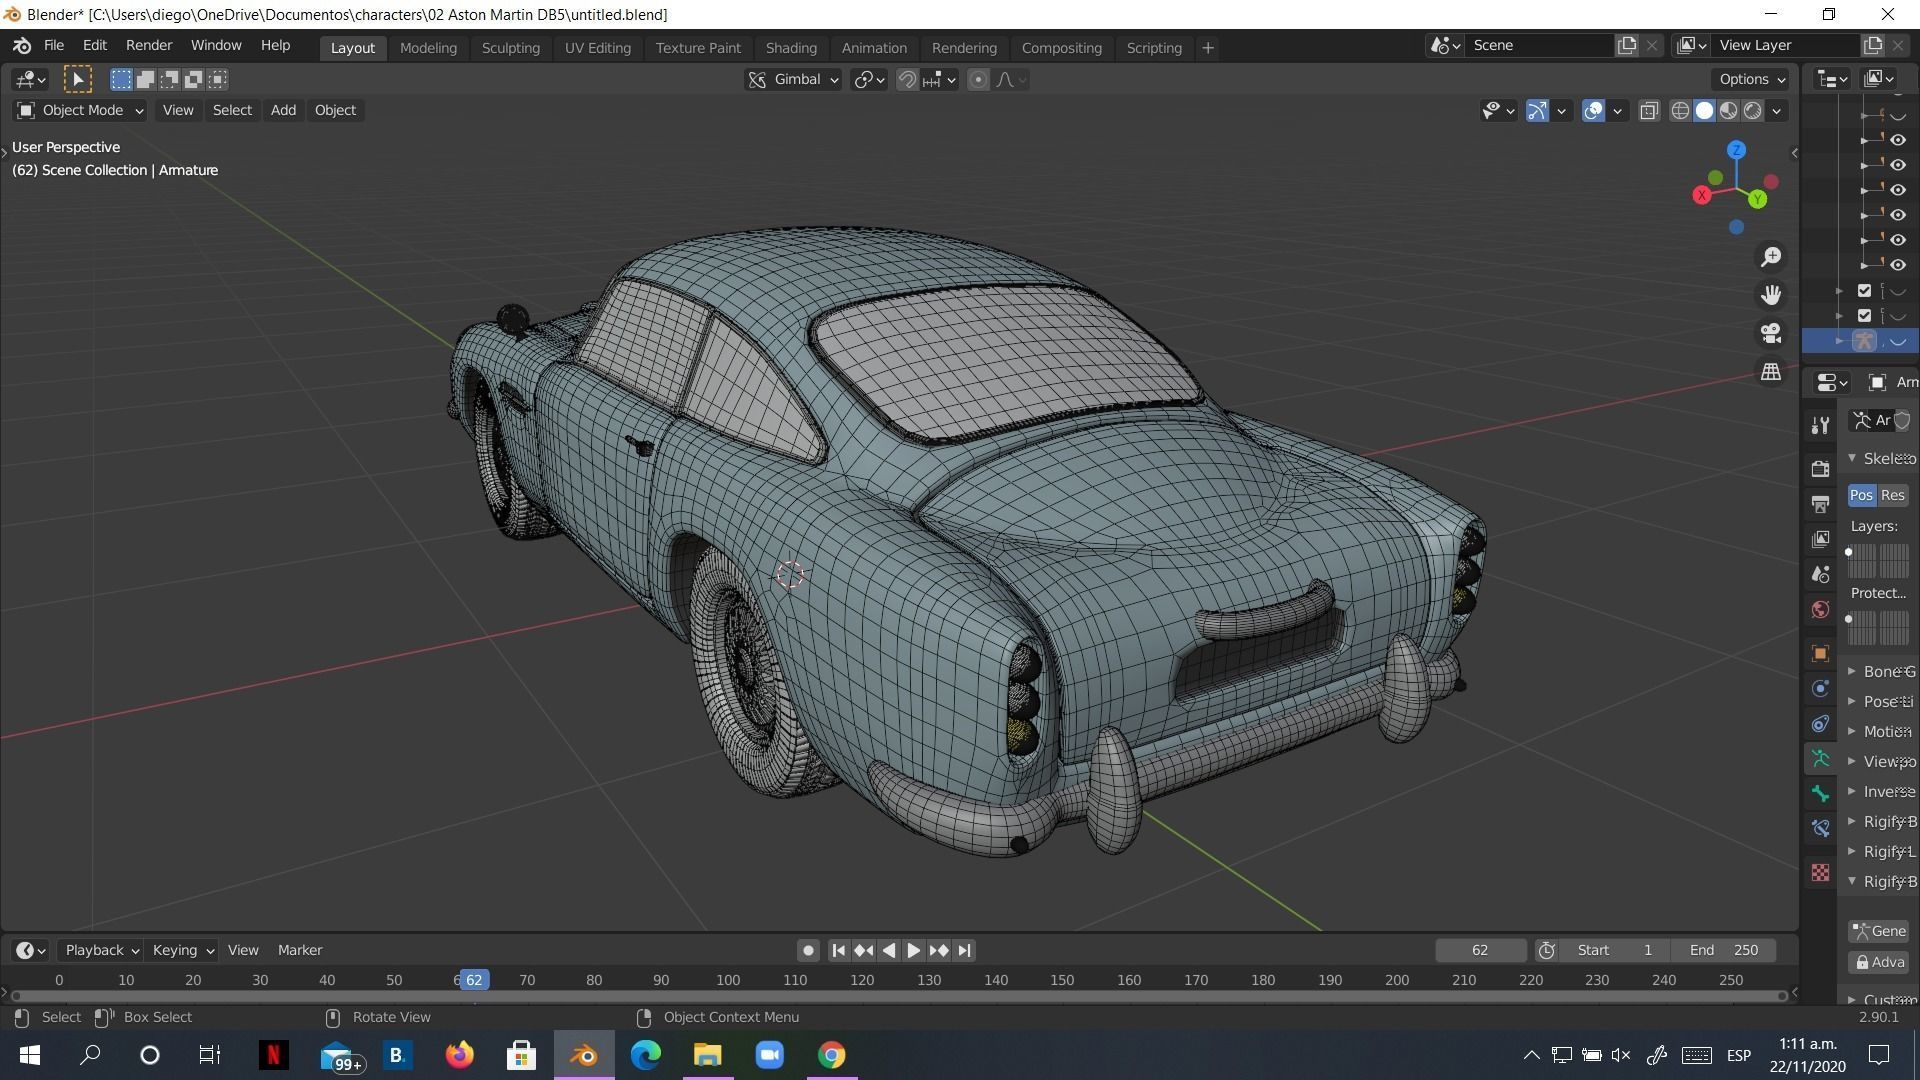Open the outliner filter dropdown
This screenshot has width=1920, height=1080.
click(1880, 79)
